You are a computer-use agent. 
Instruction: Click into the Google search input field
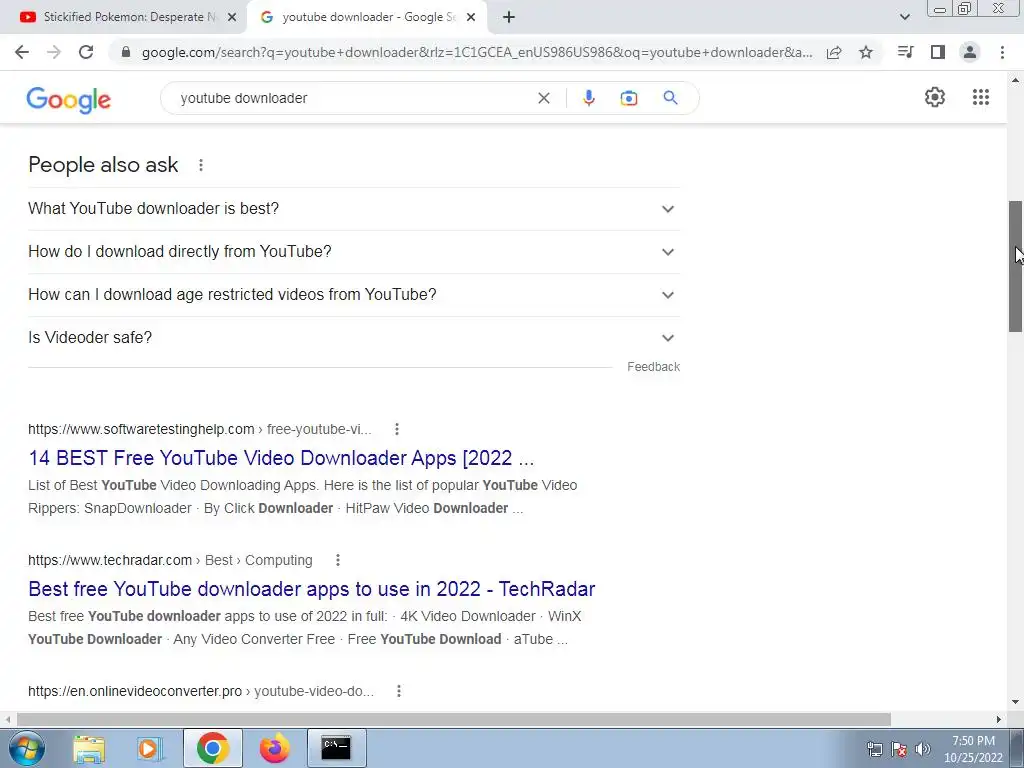(353, 98)
